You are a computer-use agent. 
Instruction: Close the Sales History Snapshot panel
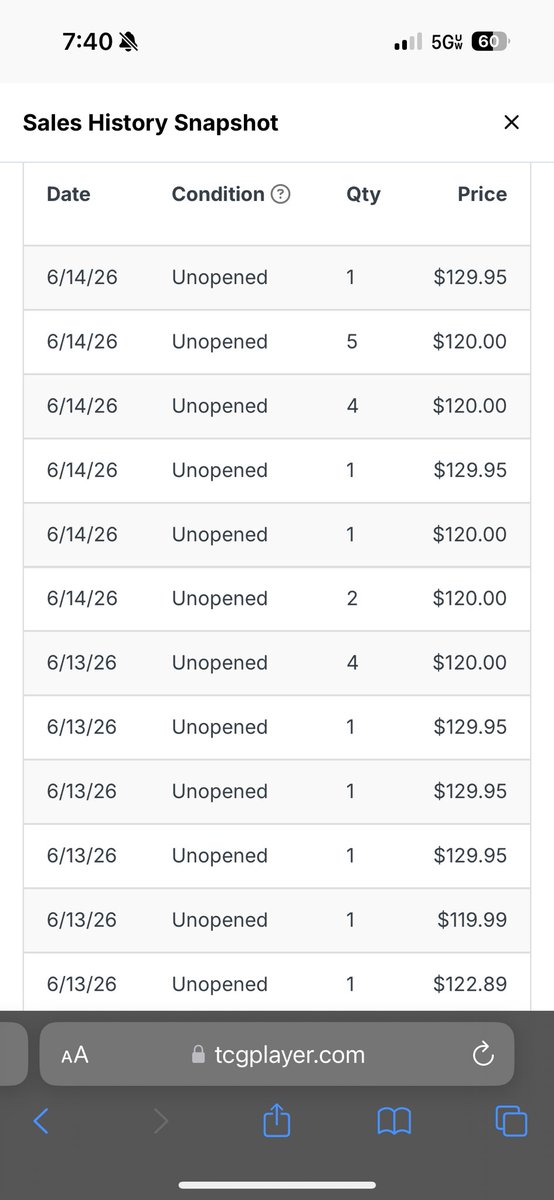[x=511, y=122]
